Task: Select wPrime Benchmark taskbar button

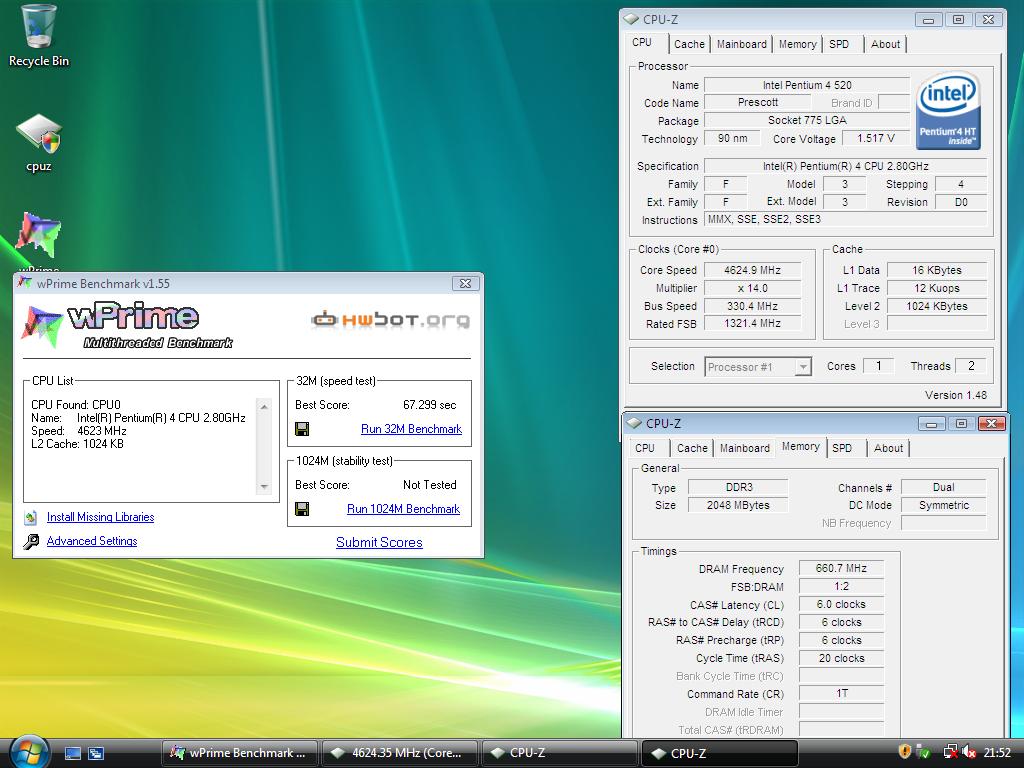Action: (239, 753)
